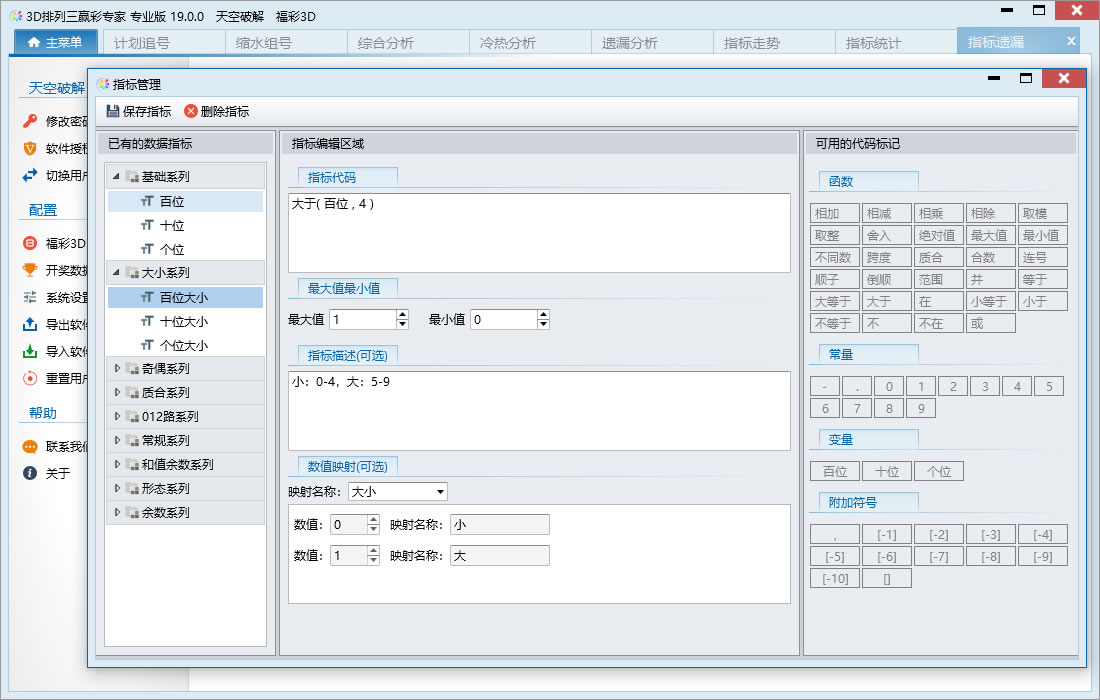Click the red delete indicator (删除指标) icon

[190, 111]
